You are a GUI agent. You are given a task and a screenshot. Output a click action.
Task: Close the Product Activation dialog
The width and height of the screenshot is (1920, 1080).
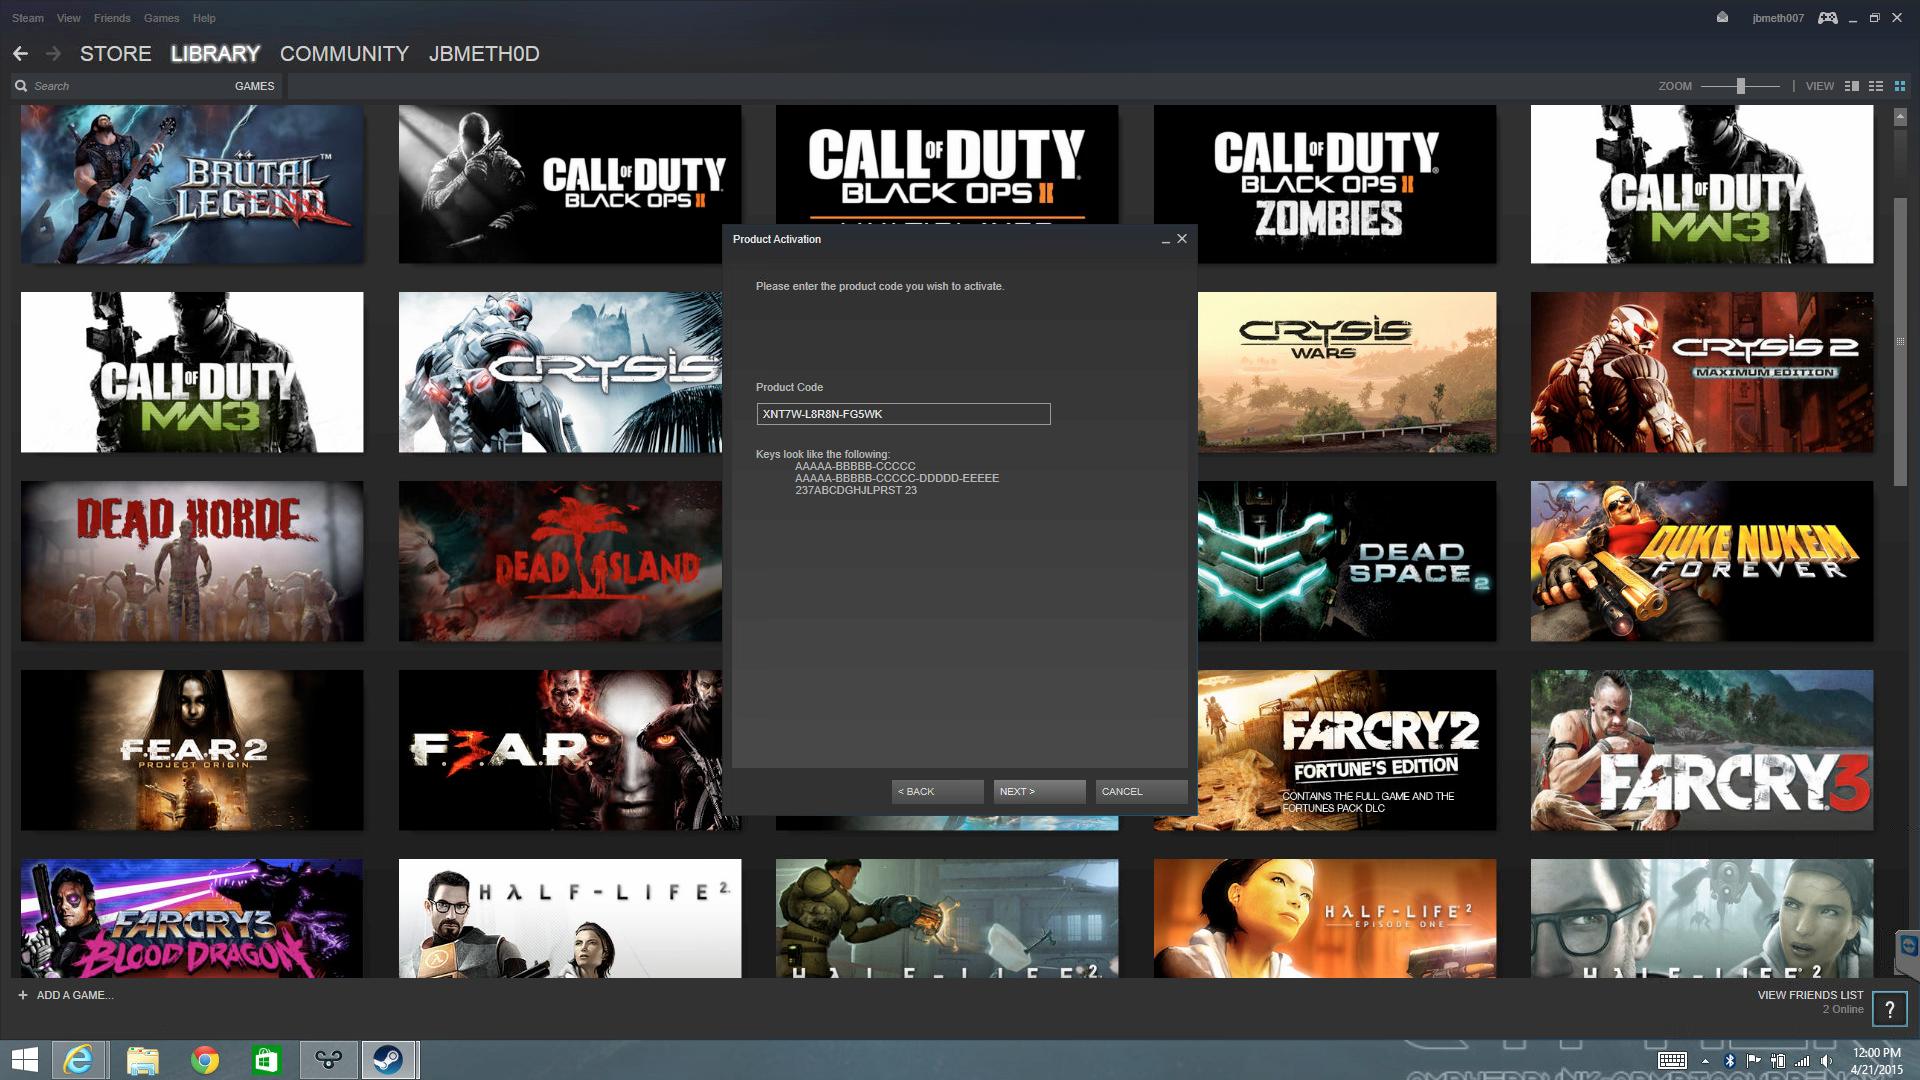(x=1182, y=239)
